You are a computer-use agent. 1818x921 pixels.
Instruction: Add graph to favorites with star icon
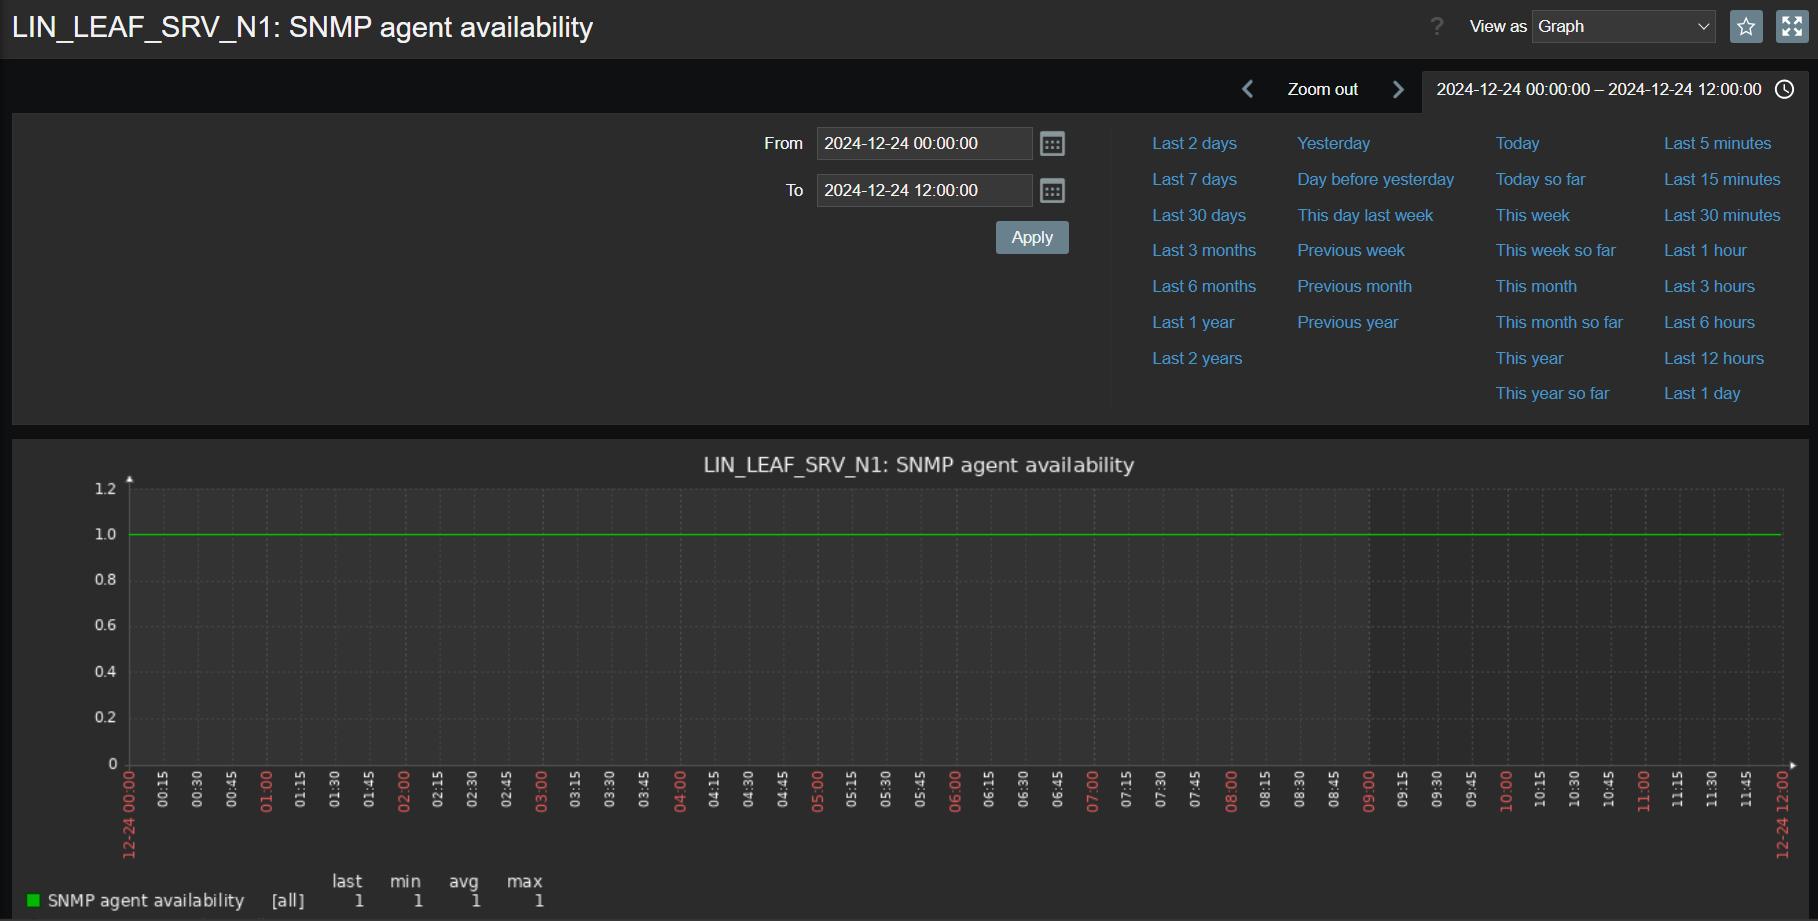click(1746, 27)
